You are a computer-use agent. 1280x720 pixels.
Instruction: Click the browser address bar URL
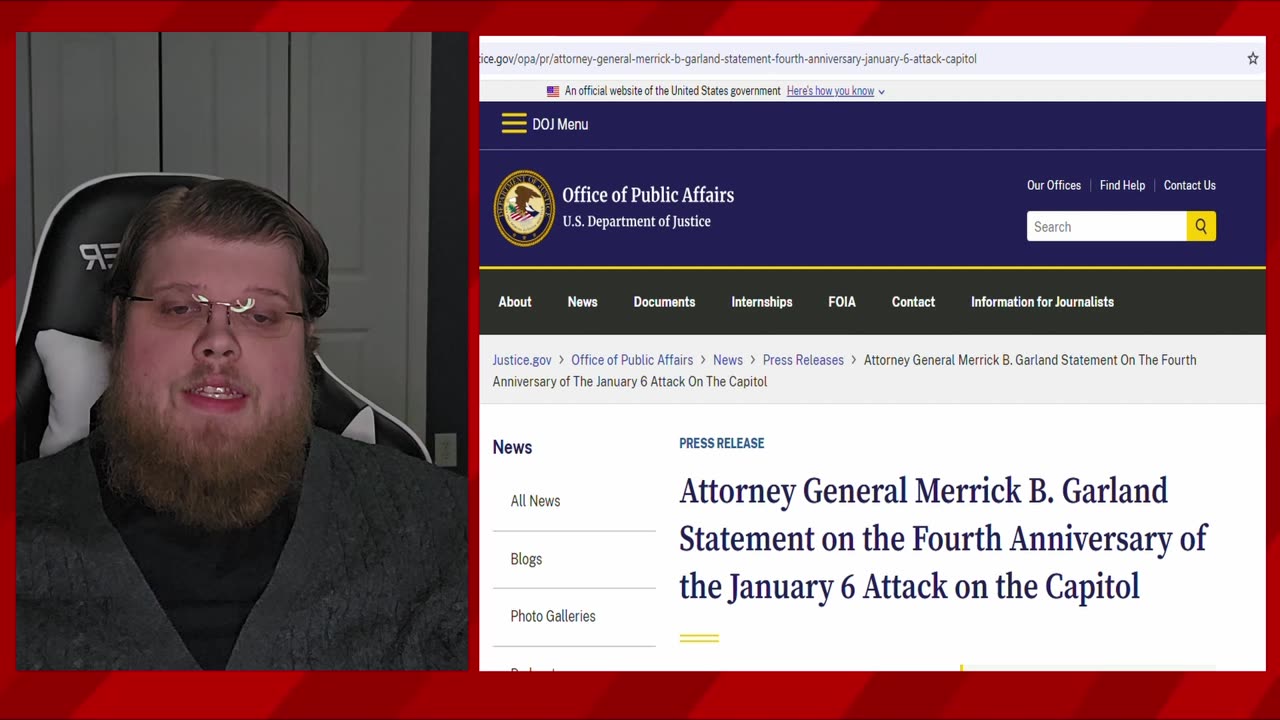[x=728, y=59]
